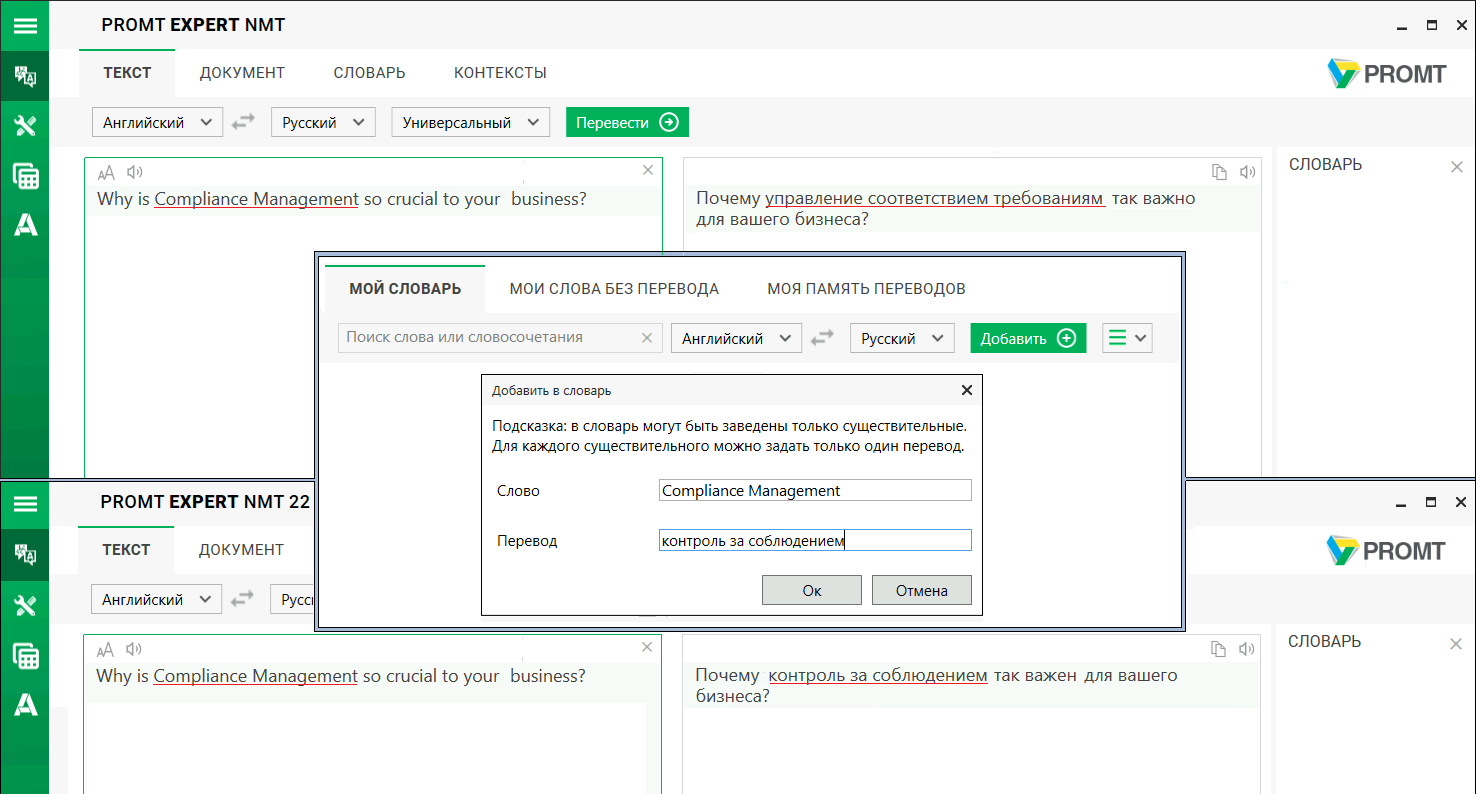Copy translation icon in top window

pos(1219,172)
